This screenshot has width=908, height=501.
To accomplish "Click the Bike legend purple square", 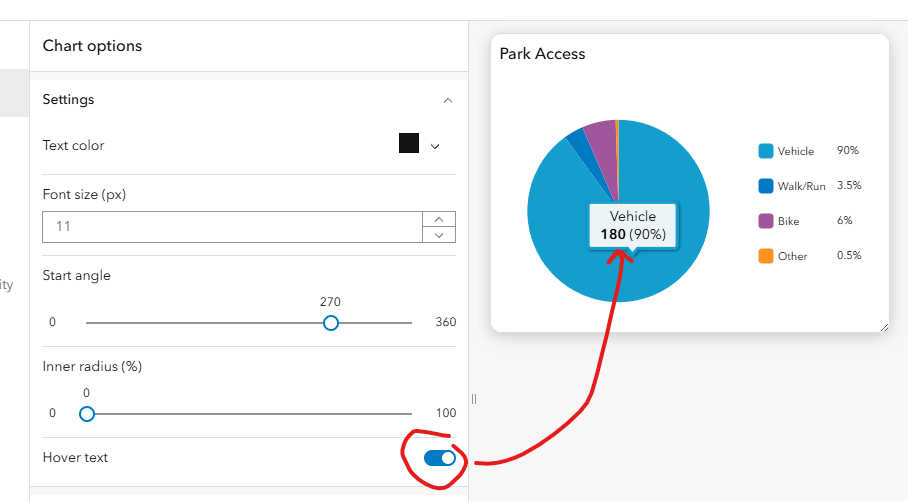I will click(x=766, y=221).
